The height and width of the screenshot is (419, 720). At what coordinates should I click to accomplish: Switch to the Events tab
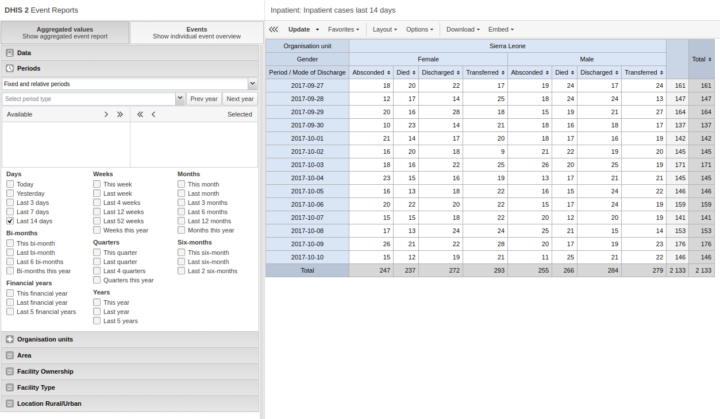(x=197, y=33)
